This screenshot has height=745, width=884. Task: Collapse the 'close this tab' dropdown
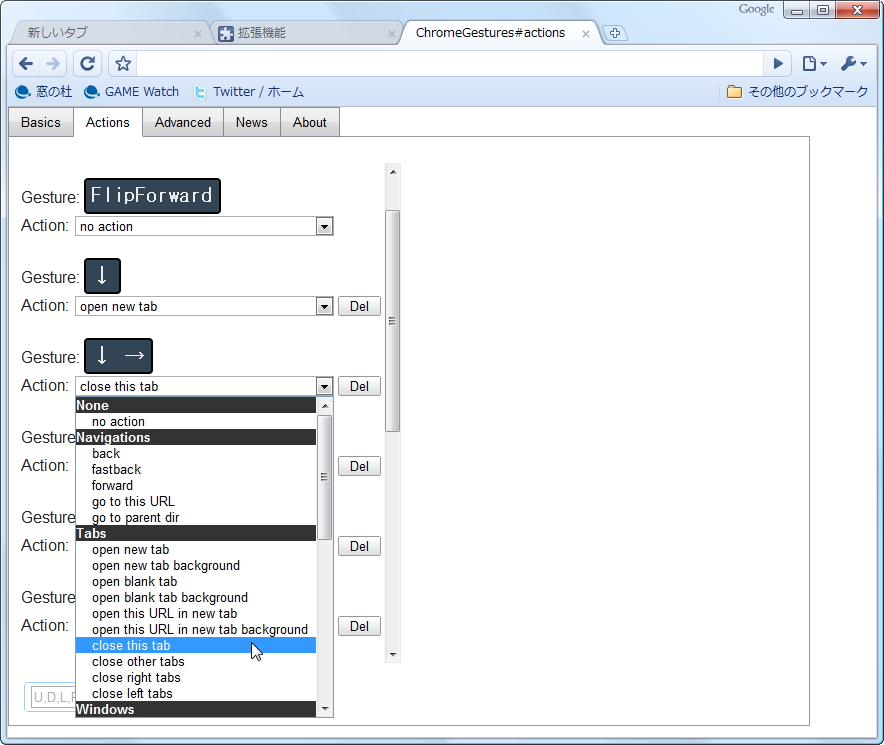(204, 386)
